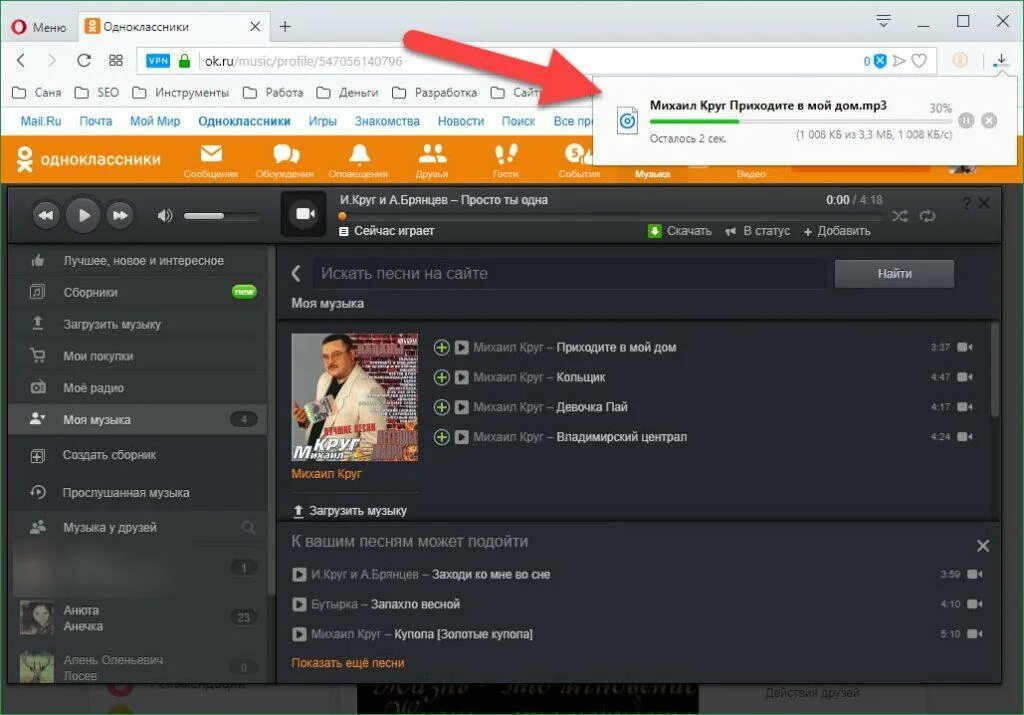This screenshot has height=715, width=1024.
Task: Skip to the next track
Action: point(120,215)
